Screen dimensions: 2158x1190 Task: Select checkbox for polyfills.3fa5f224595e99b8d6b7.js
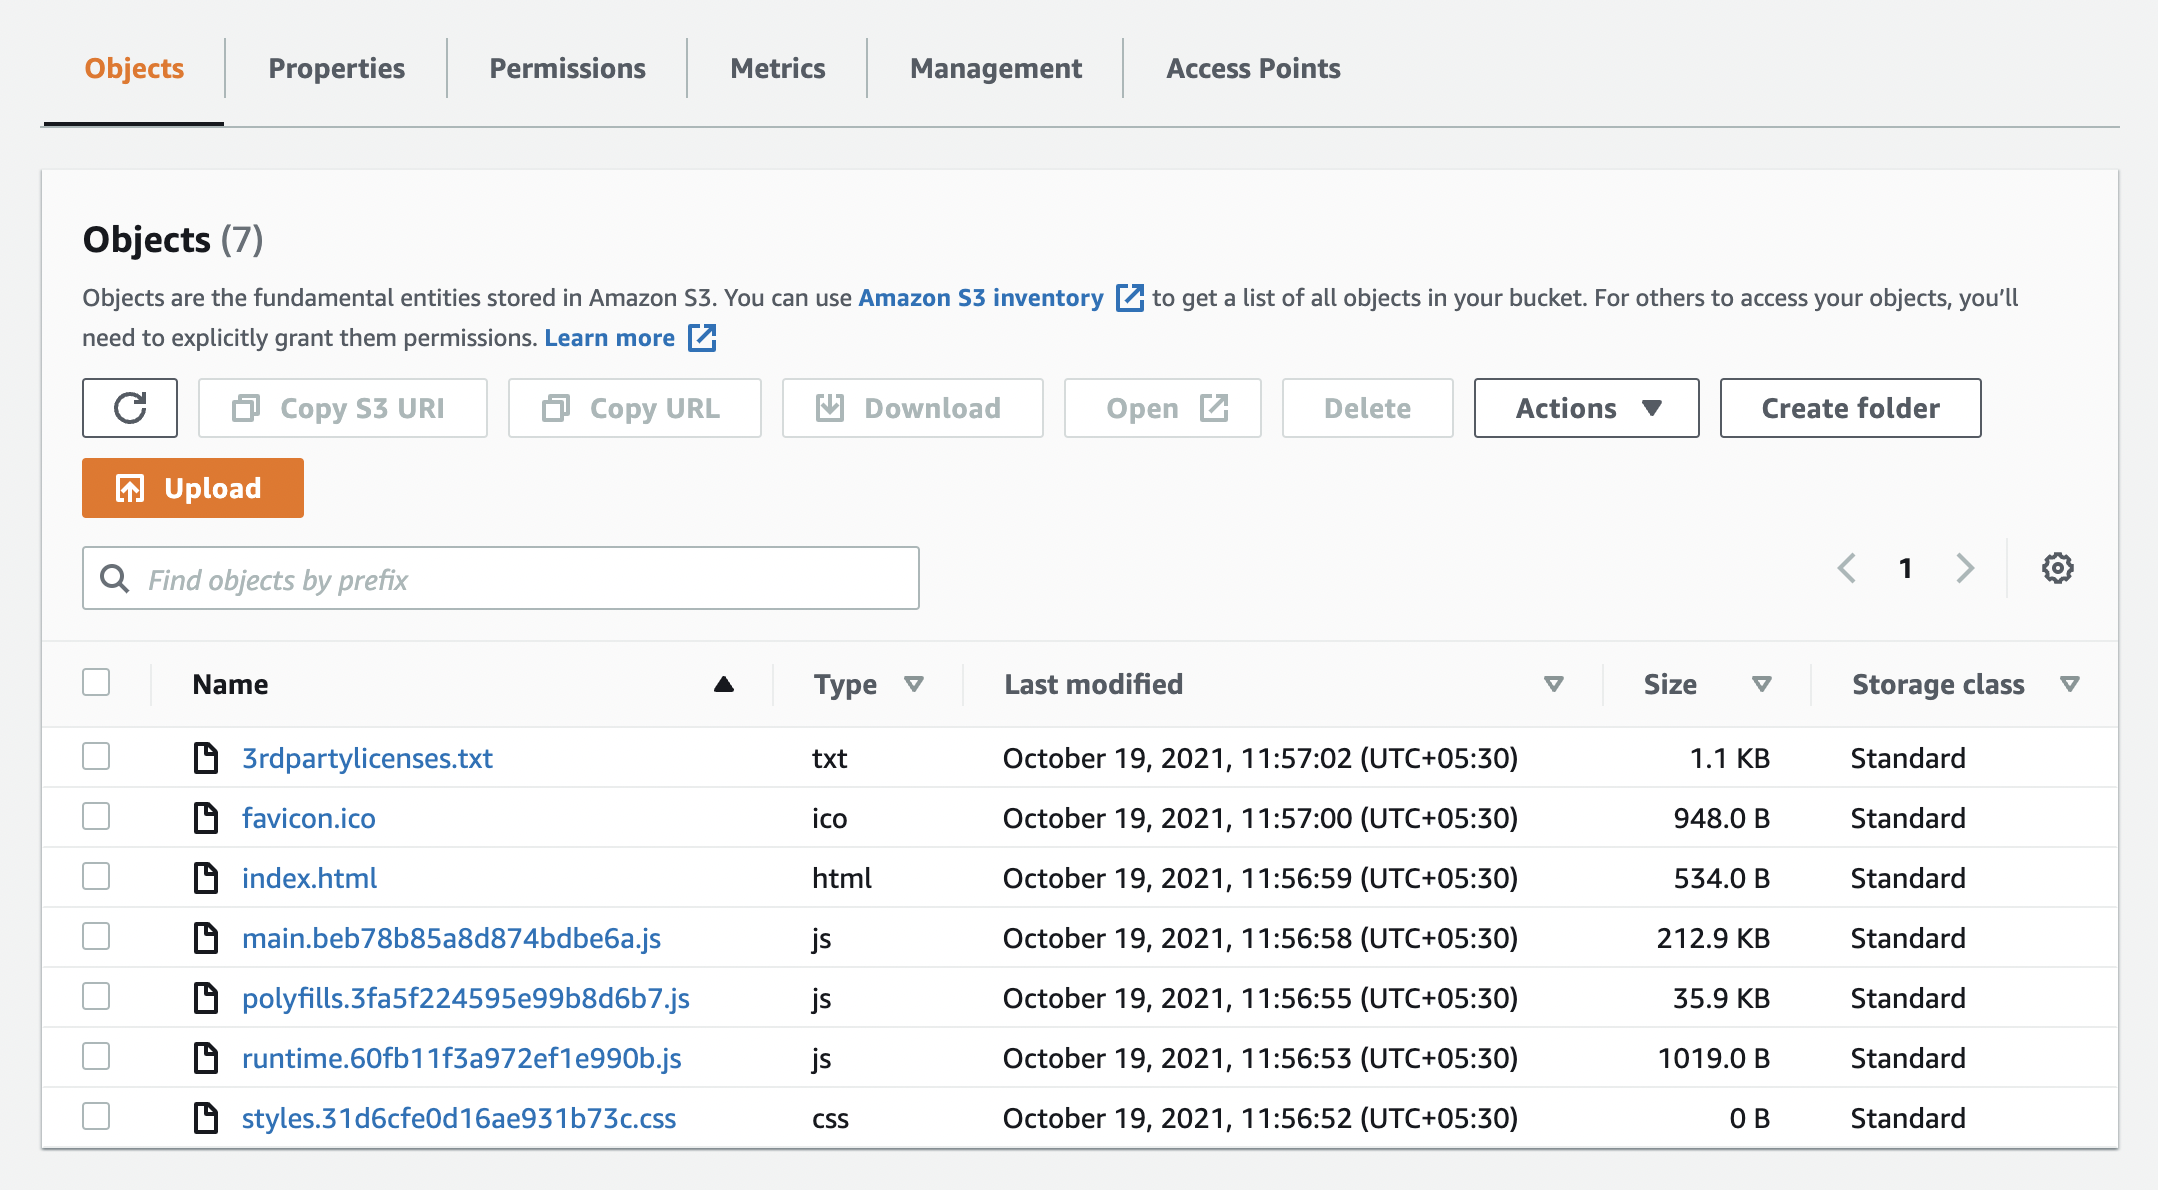(x=96, y=996)
